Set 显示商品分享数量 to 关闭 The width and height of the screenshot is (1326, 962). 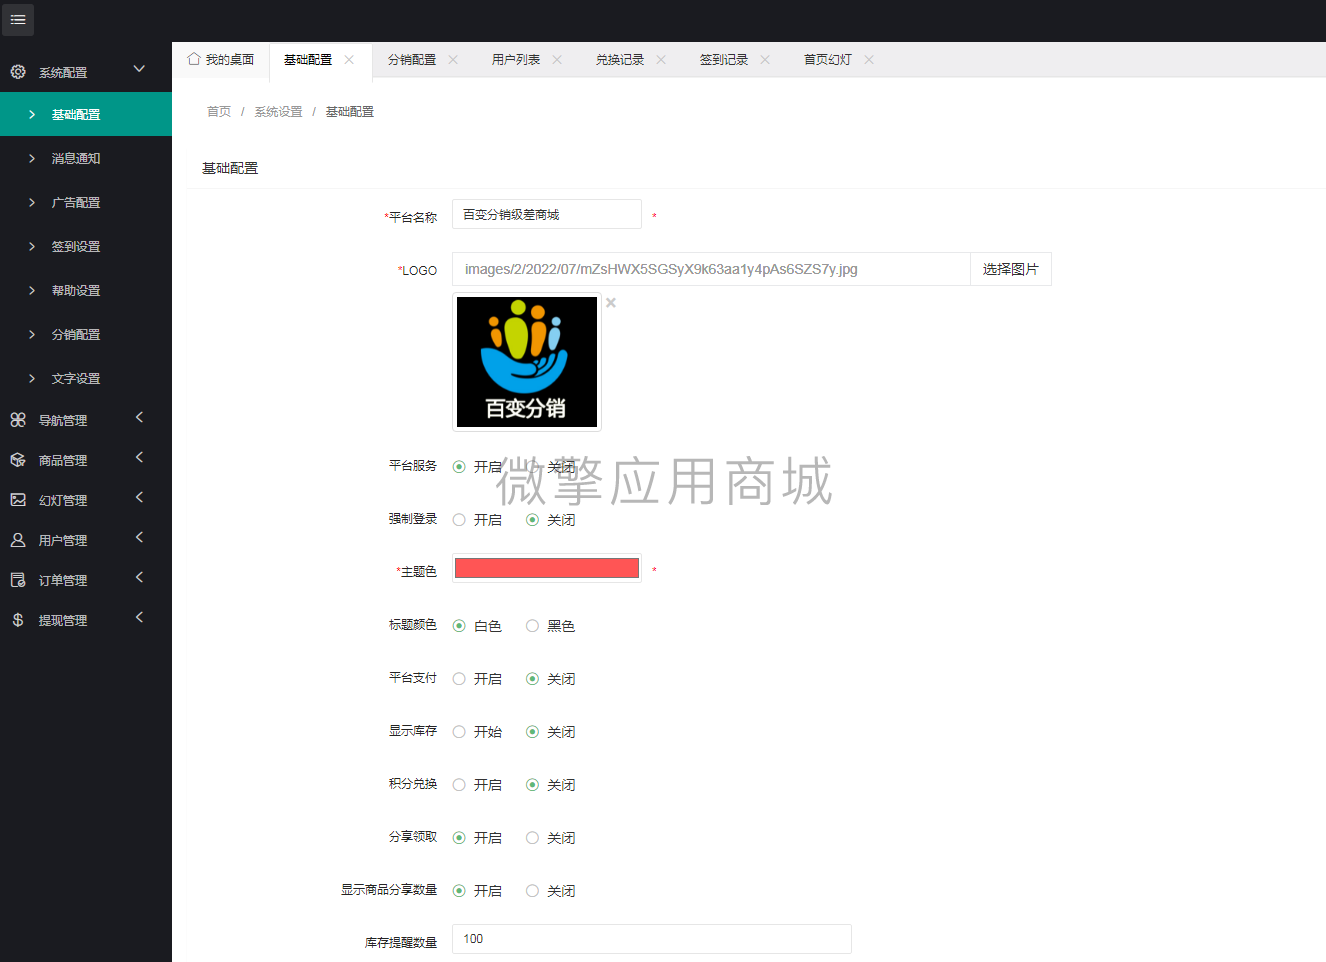(532, 891)
